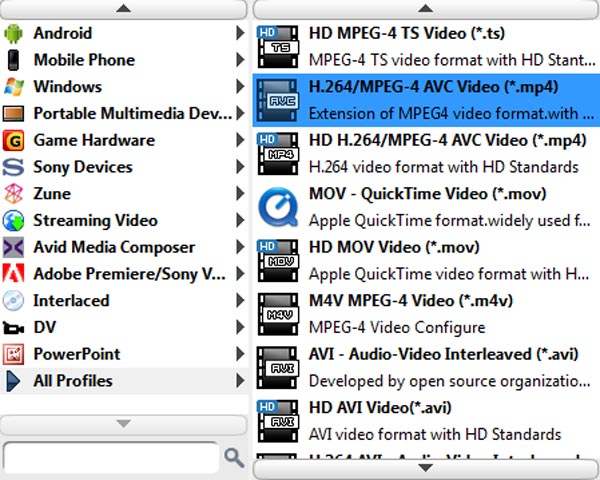Expand the All Profiles submenu arrow
This screenshot has width=600, height=480.
tap(240, 381)
